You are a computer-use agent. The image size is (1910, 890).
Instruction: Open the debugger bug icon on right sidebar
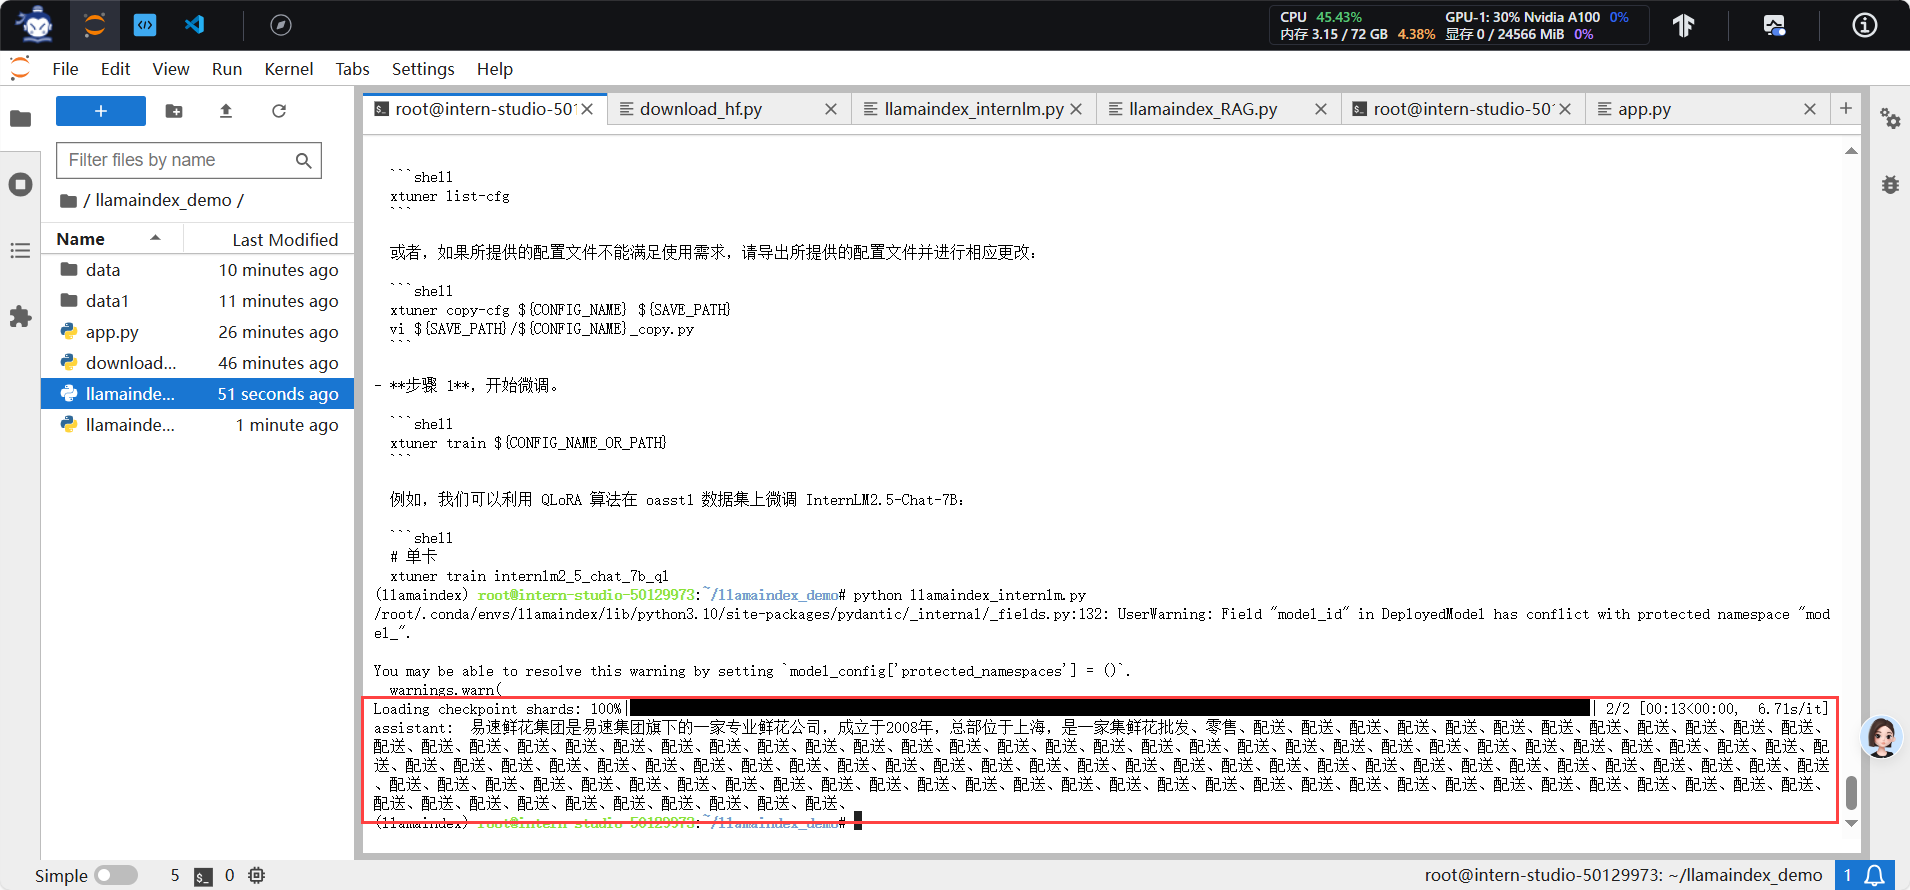point(1890,185)
